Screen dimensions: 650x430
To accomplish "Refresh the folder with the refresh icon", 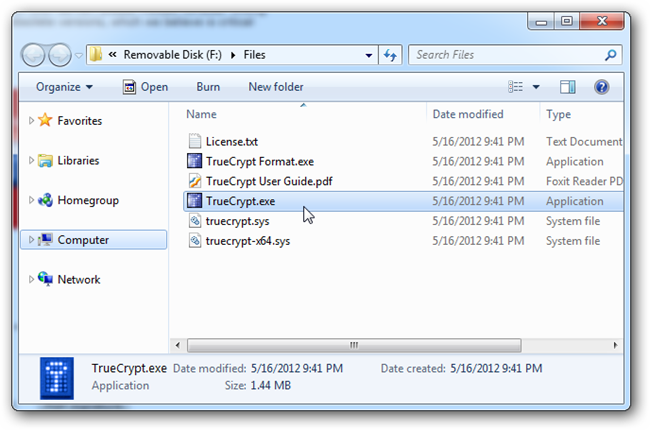I will [x=390, y=55].
